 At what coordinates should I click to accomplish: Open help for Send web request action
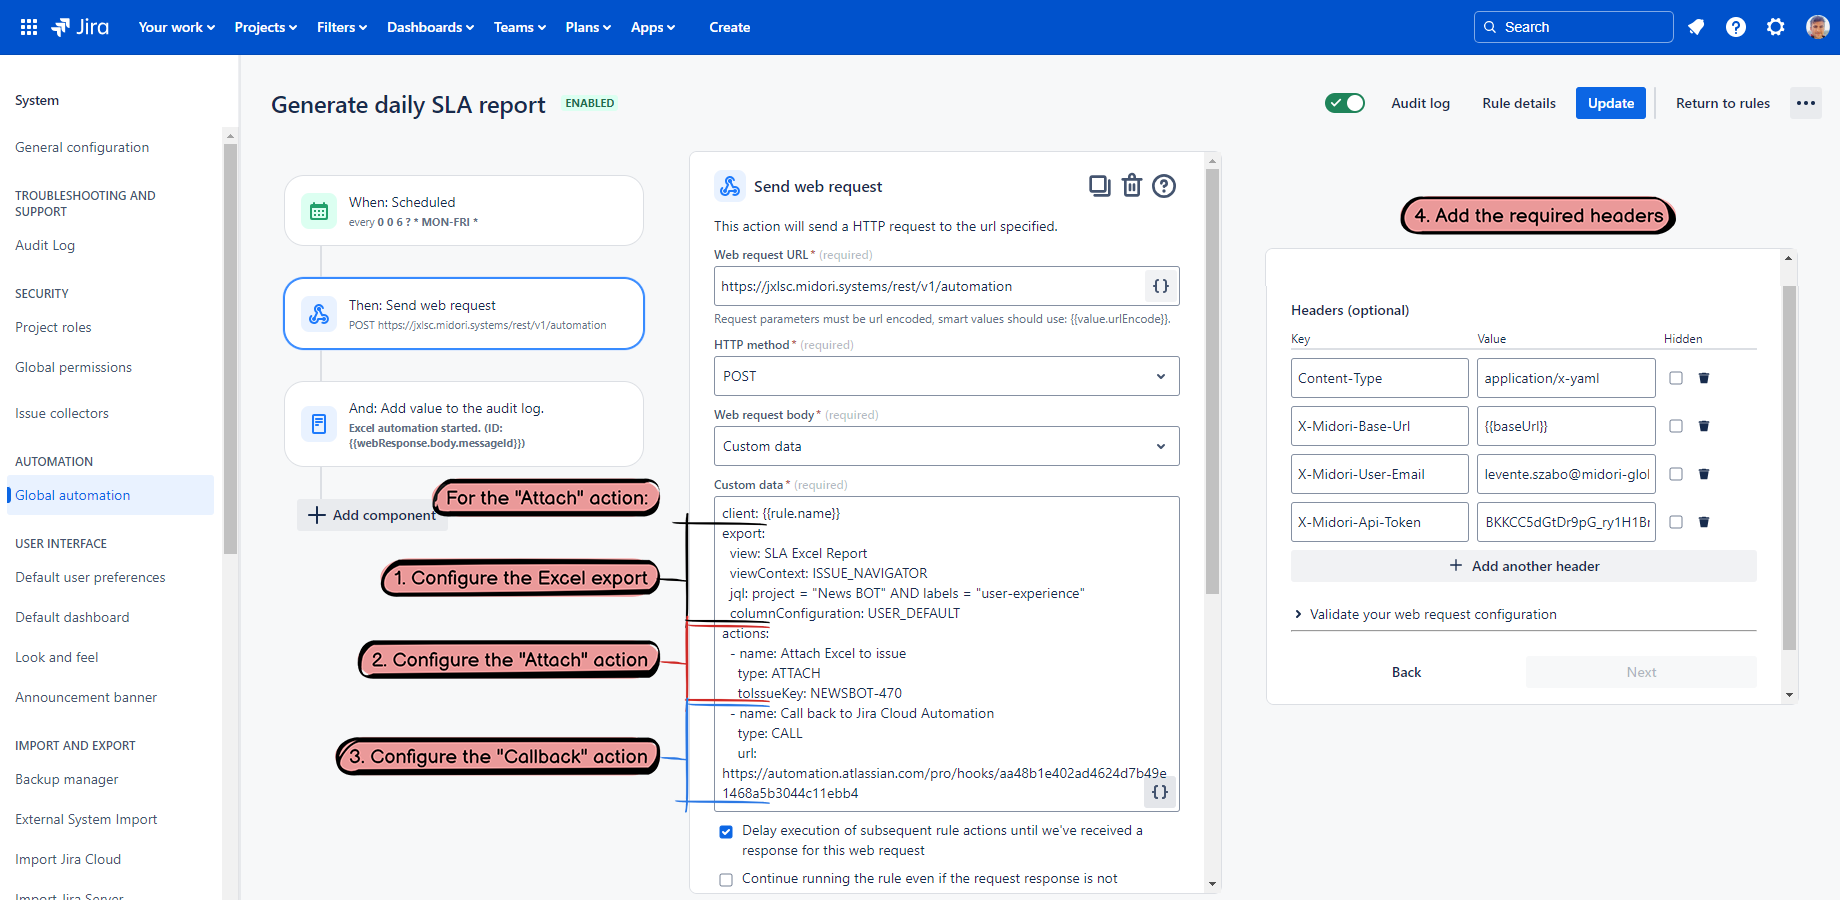1164,186
